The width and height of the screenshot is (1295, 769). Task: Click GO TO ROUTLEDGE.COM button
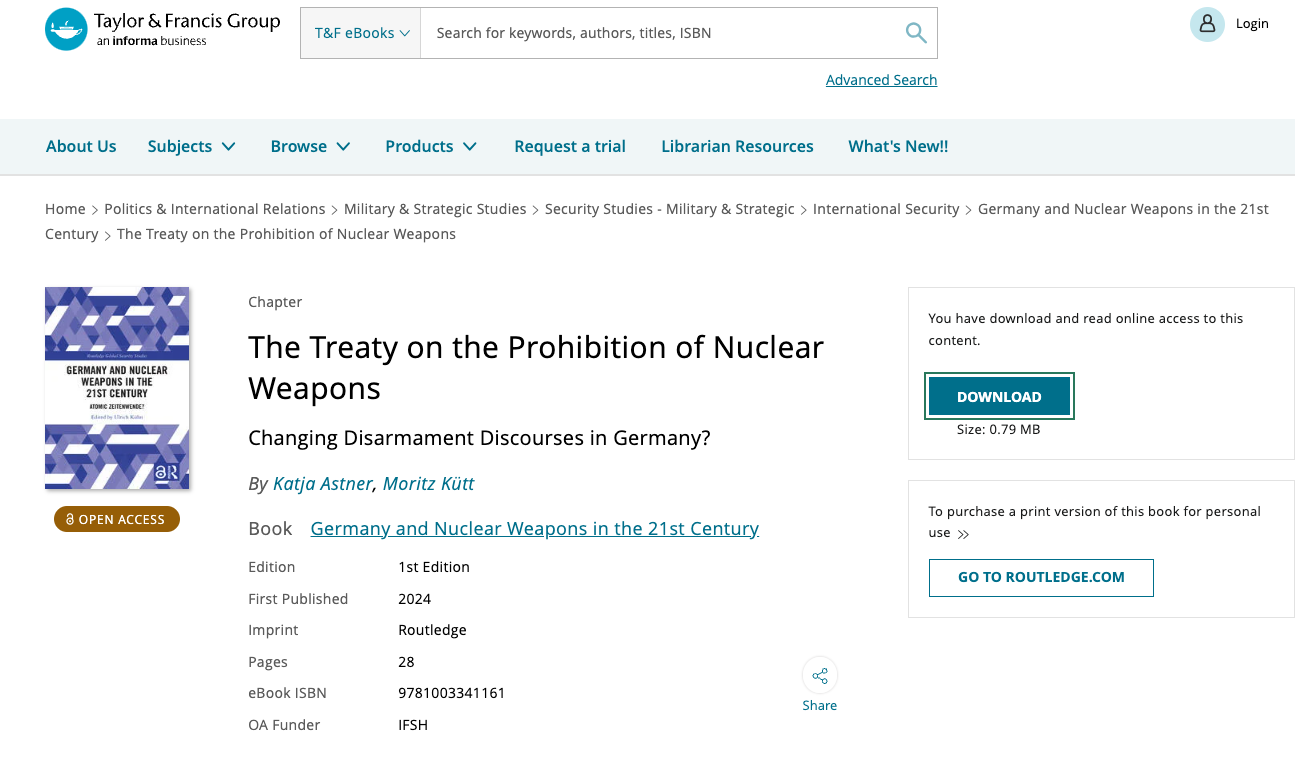click(1041, 577)
